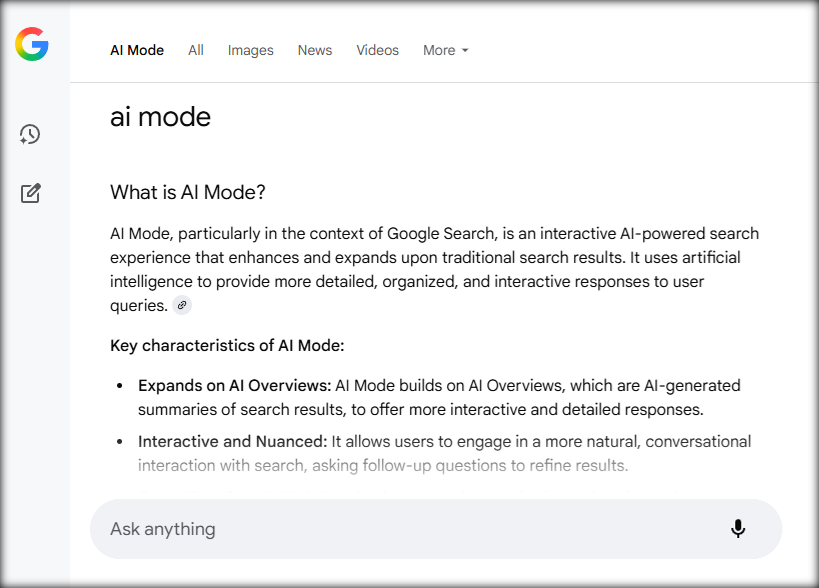This screenshot has height=588, width=819.
Task: Activate the microphone voice search icon
Action: [x=738, y=529]
